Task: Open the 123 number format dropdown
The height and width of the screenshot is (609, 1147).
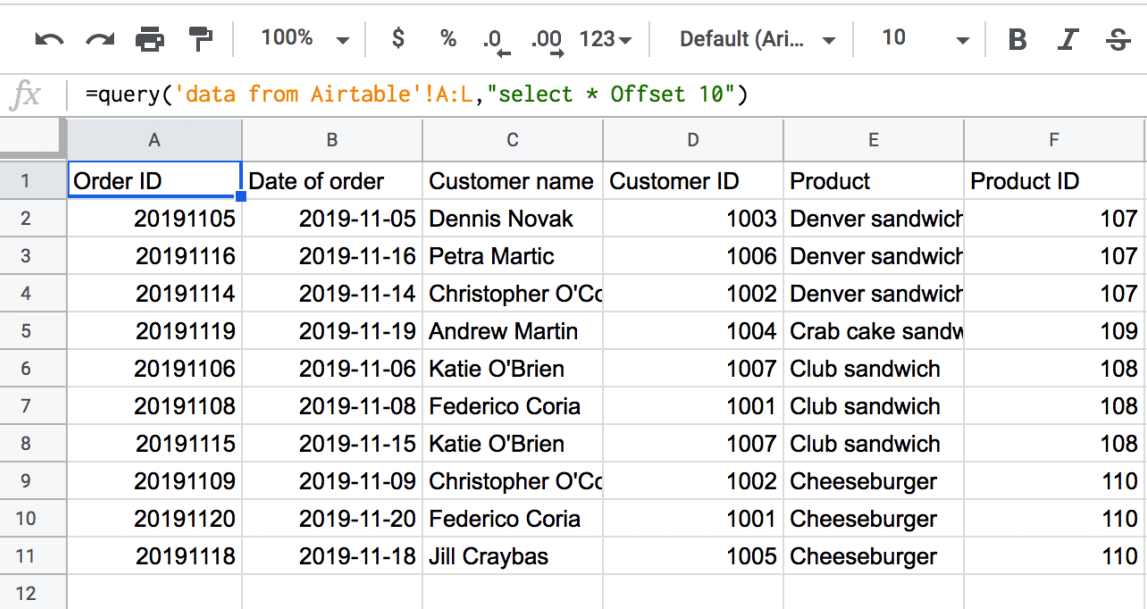Action: click(x=605, y=39)
